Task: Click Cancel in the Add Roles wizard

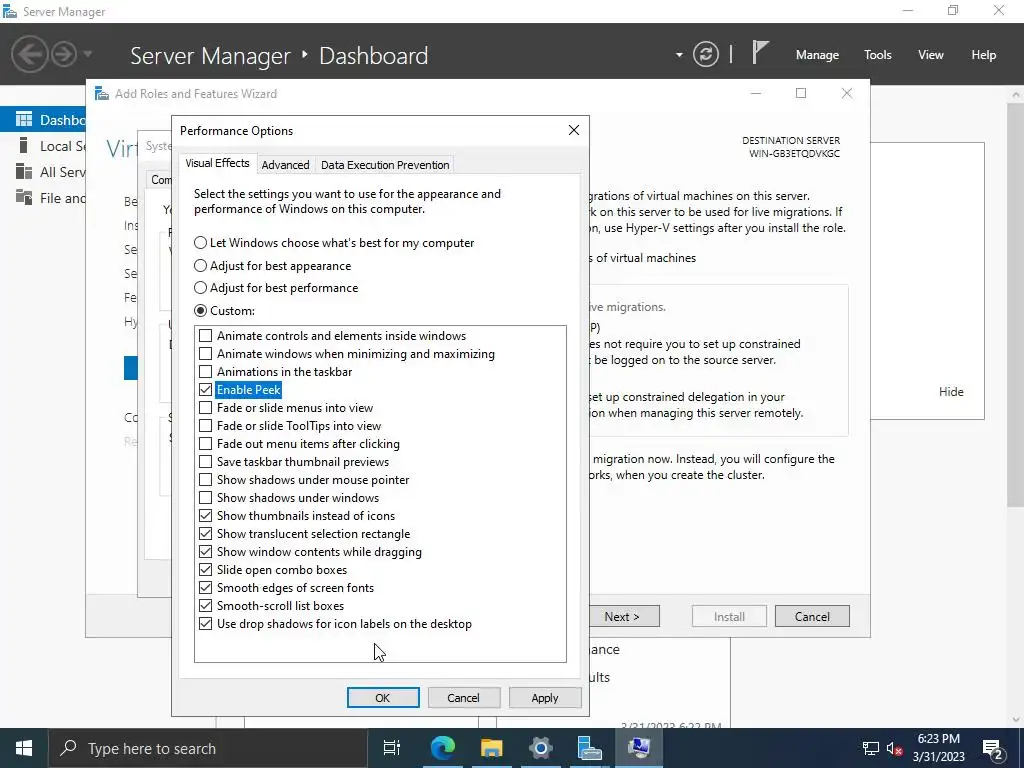Action: pos(812,616)
